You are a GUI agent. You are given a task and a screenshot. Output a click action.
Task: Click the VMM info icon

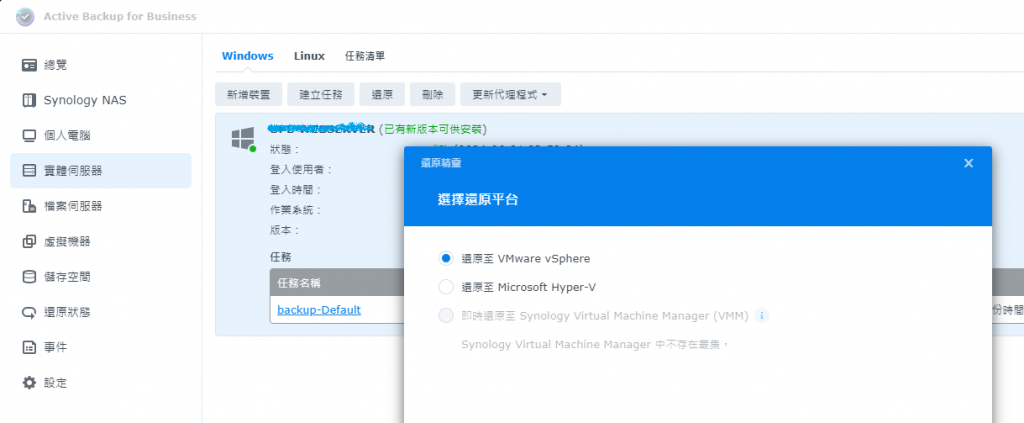coord(761,316)
